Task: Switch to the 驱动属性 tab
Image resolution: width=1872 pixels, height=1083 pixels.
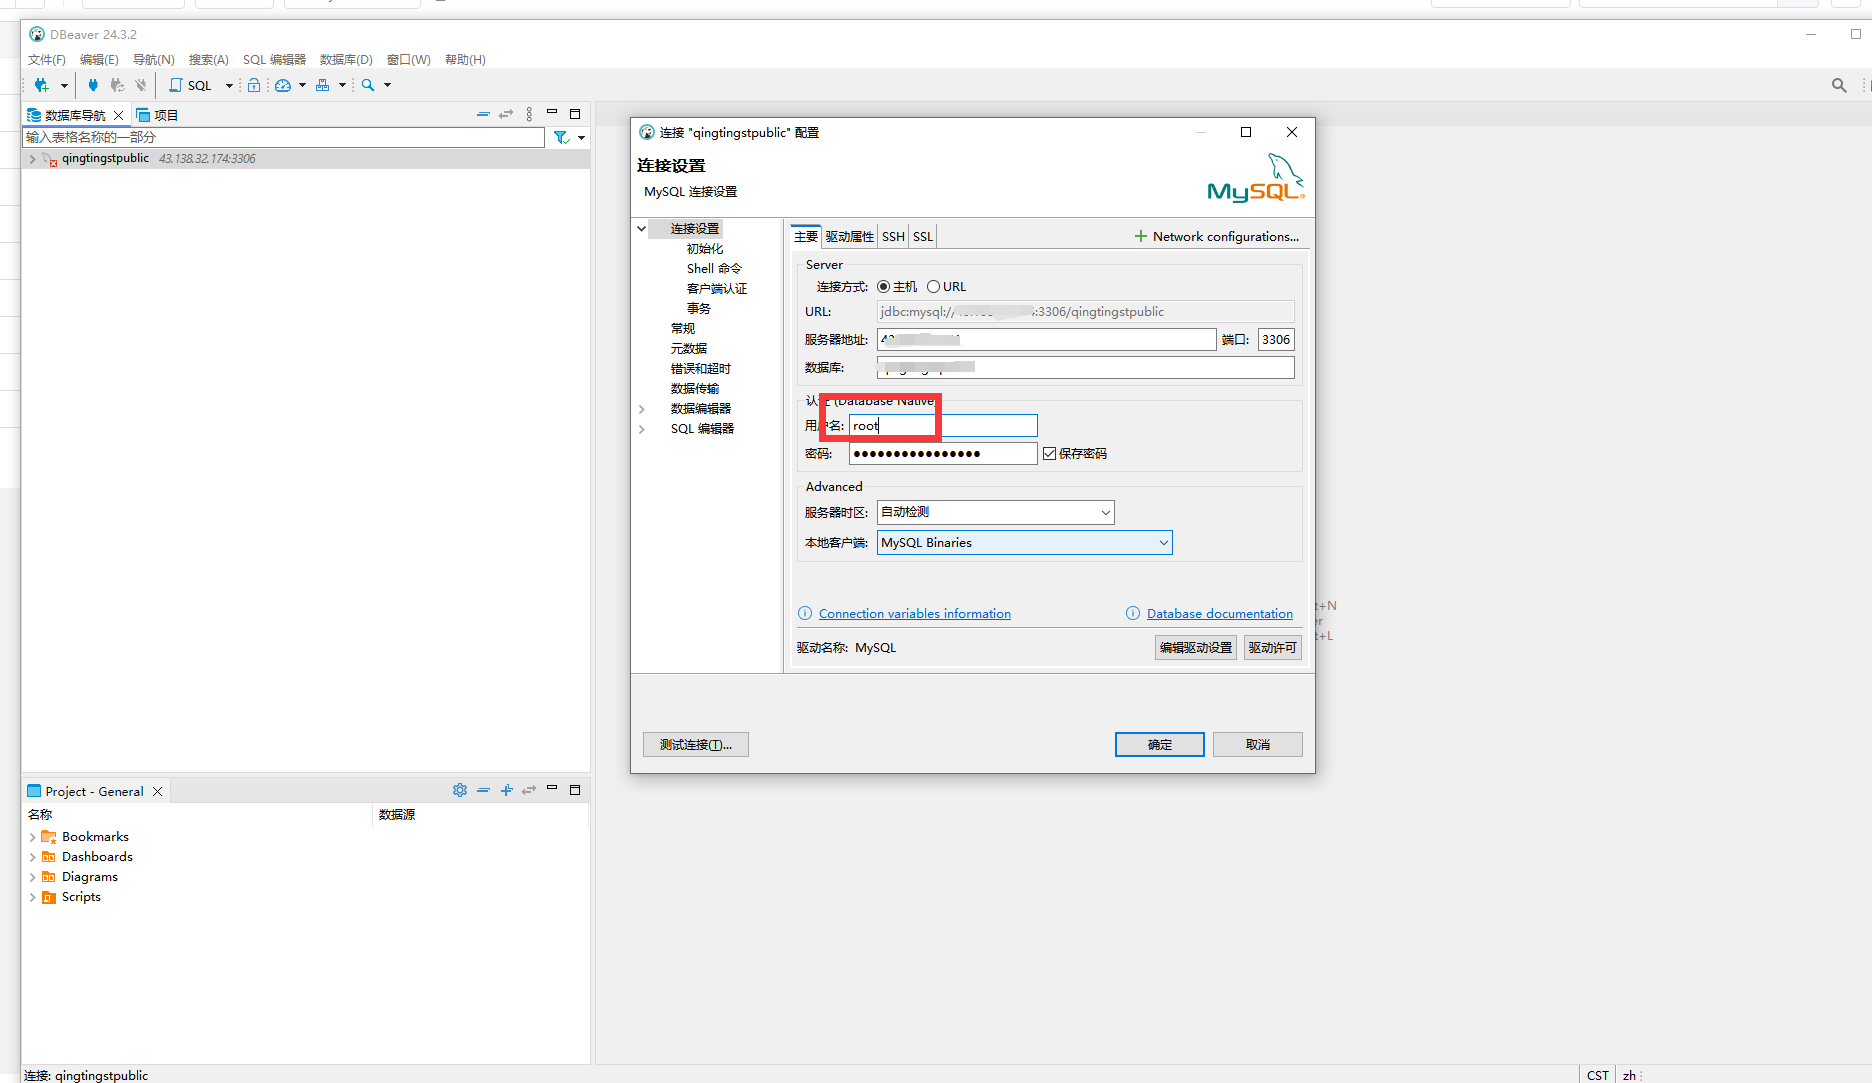Action: click(x=849, y=237)
